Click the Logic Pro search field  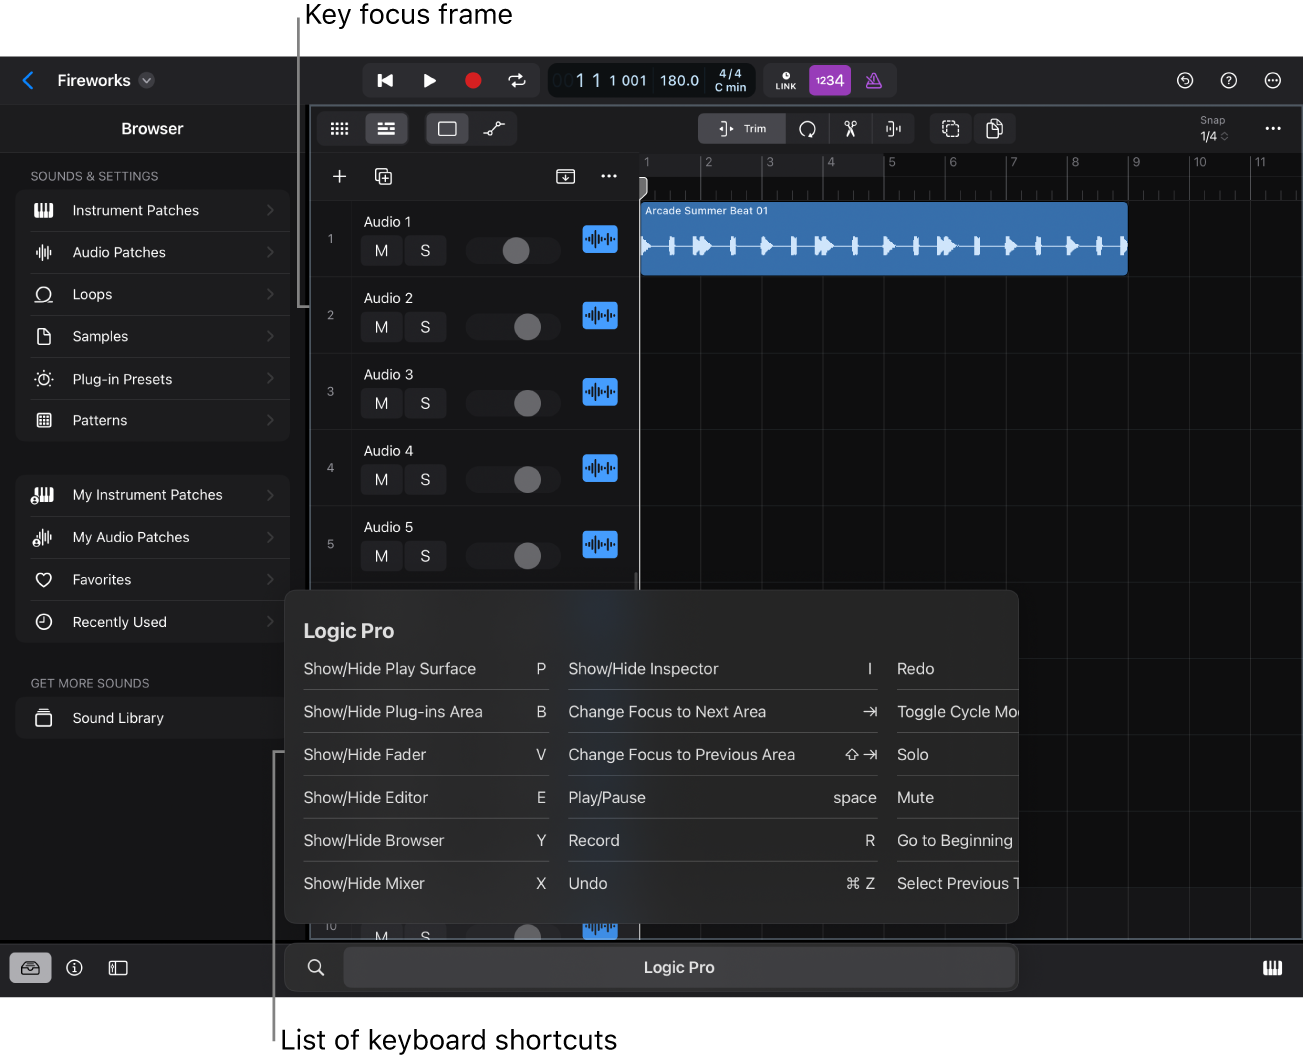click(x=679, y=968)
